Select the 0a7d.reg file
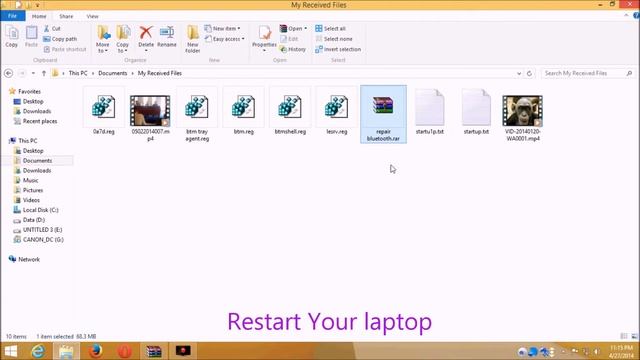The height and width of the screenshot is (360, 640). point(104,112)
